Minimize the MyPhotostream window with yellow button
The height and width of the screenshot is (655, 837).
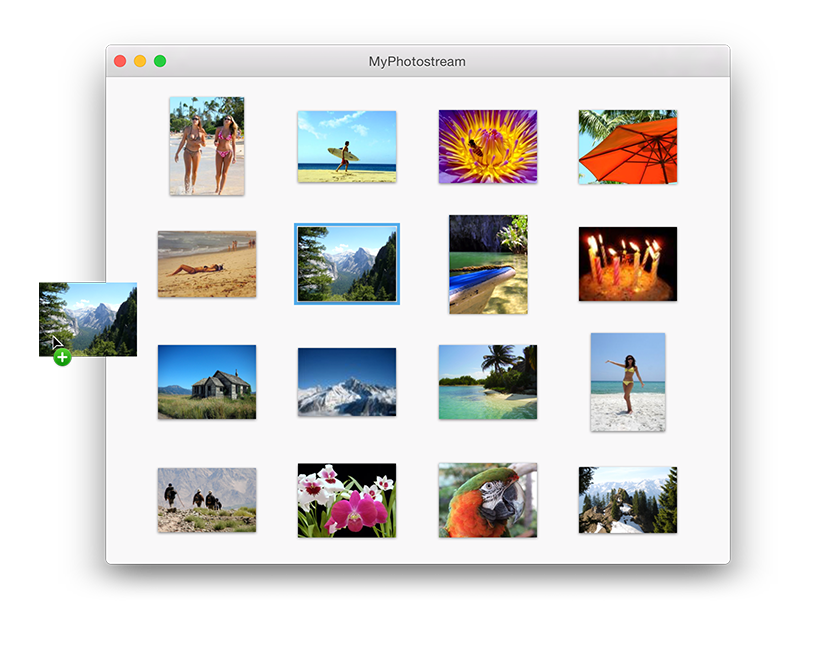140,61
